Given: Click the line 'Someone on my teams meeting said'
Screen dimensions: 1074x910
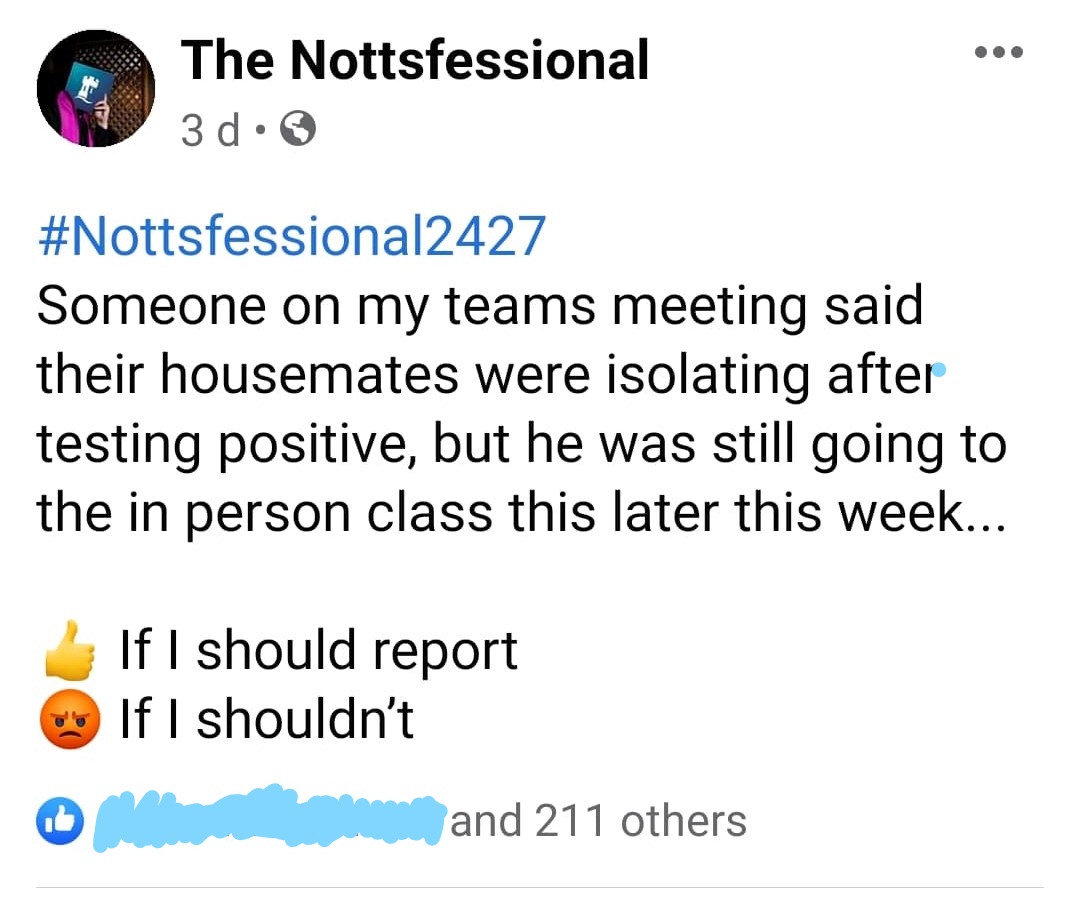Looking at the screenshot, I should click(480, 306).
